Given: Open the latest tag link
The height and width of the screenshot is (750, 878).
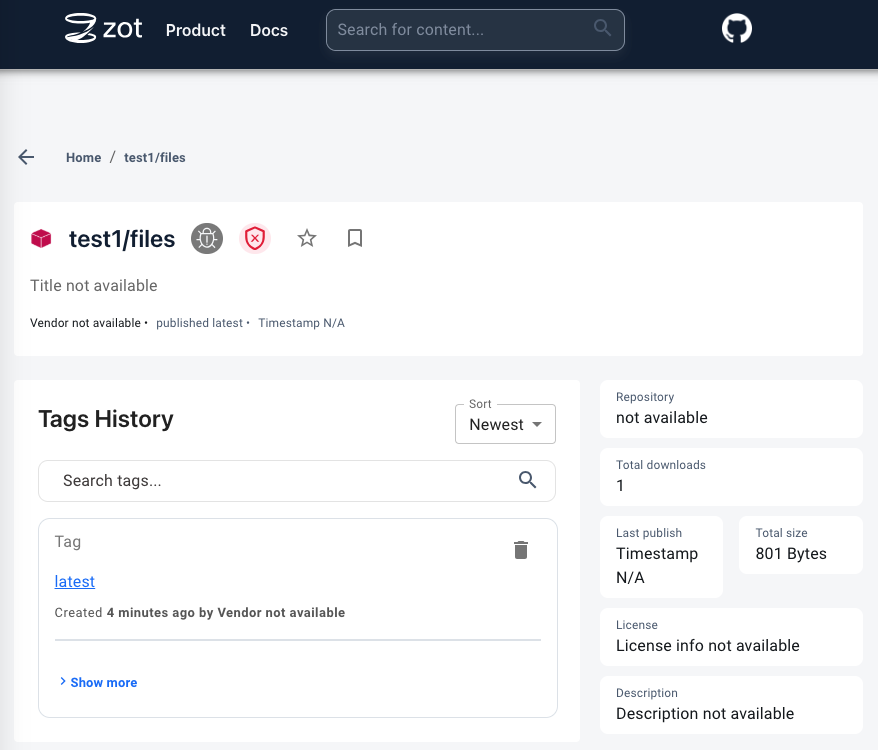Looking at the screenshot, I should tap(74, 581).
